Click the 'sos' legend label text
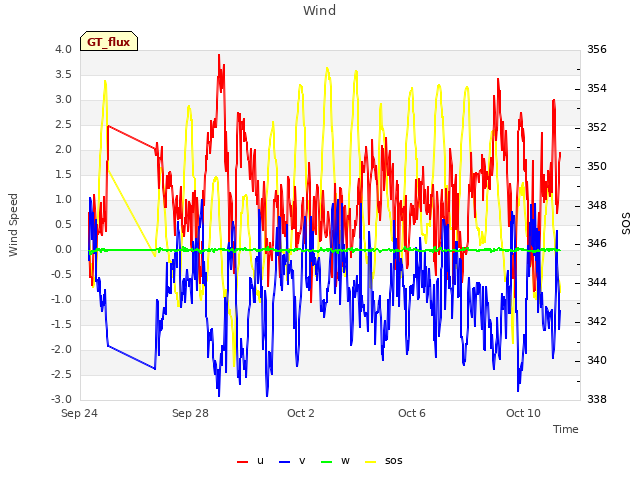This screenshot has height=480, width=640. [x=393, y=461]
